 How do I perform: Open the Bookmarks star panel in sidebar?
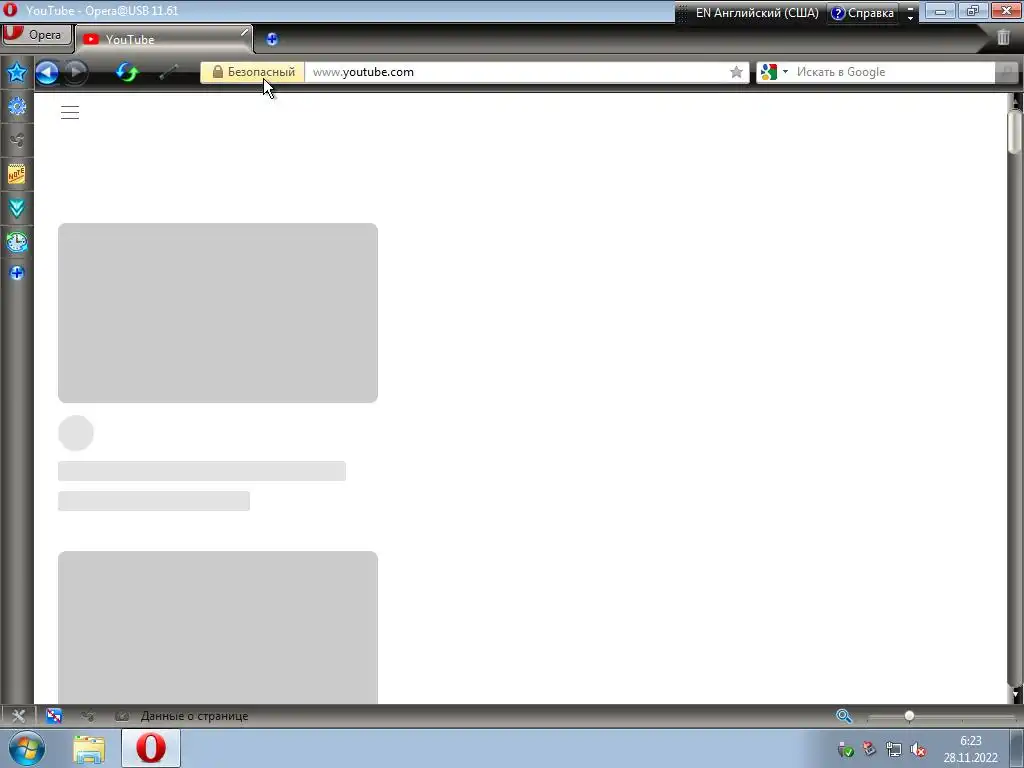point(17,72)
